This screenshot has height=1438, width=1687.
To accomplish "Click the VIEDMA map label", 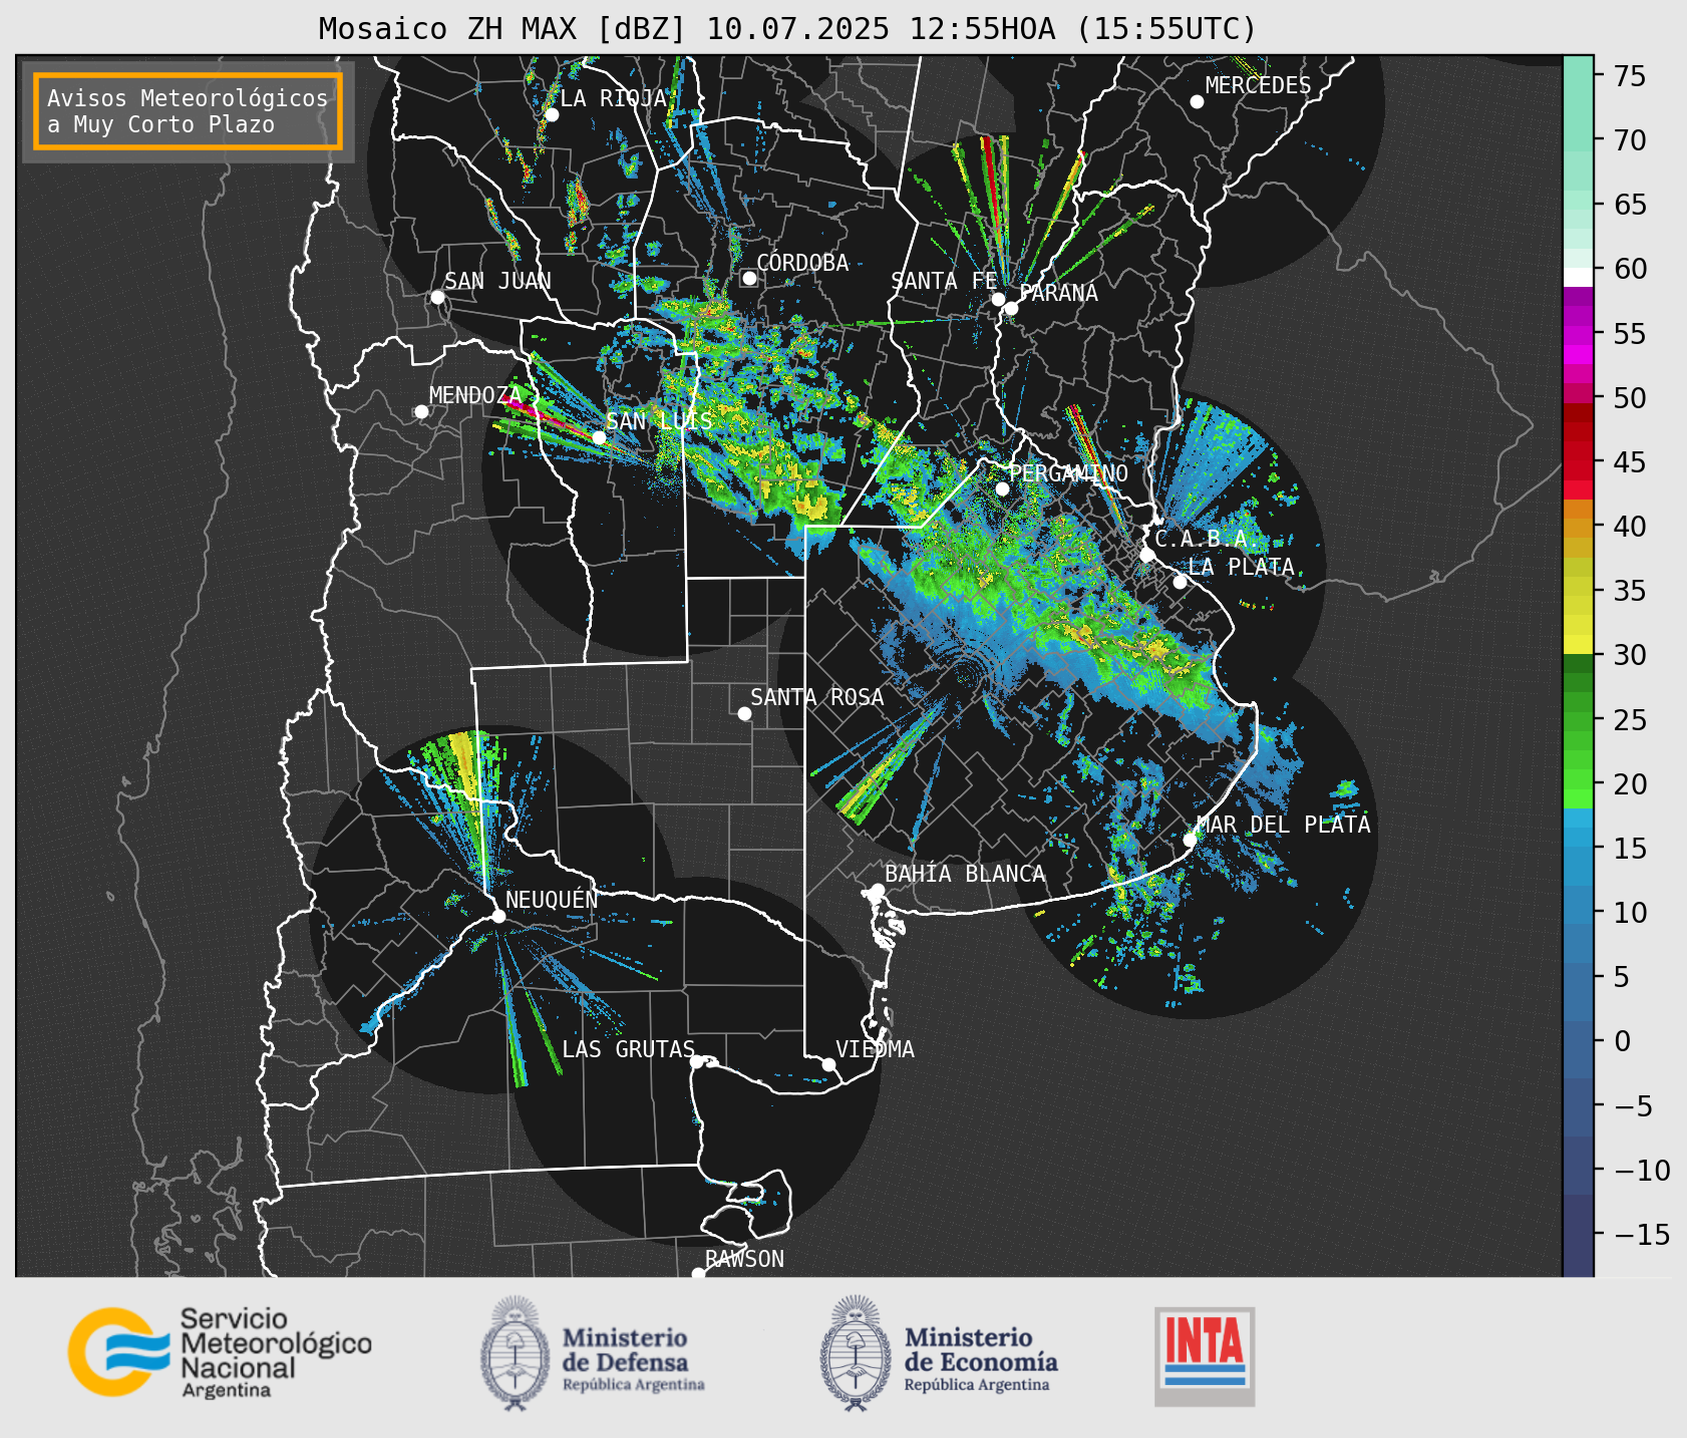I will [x=875, y=1049].
